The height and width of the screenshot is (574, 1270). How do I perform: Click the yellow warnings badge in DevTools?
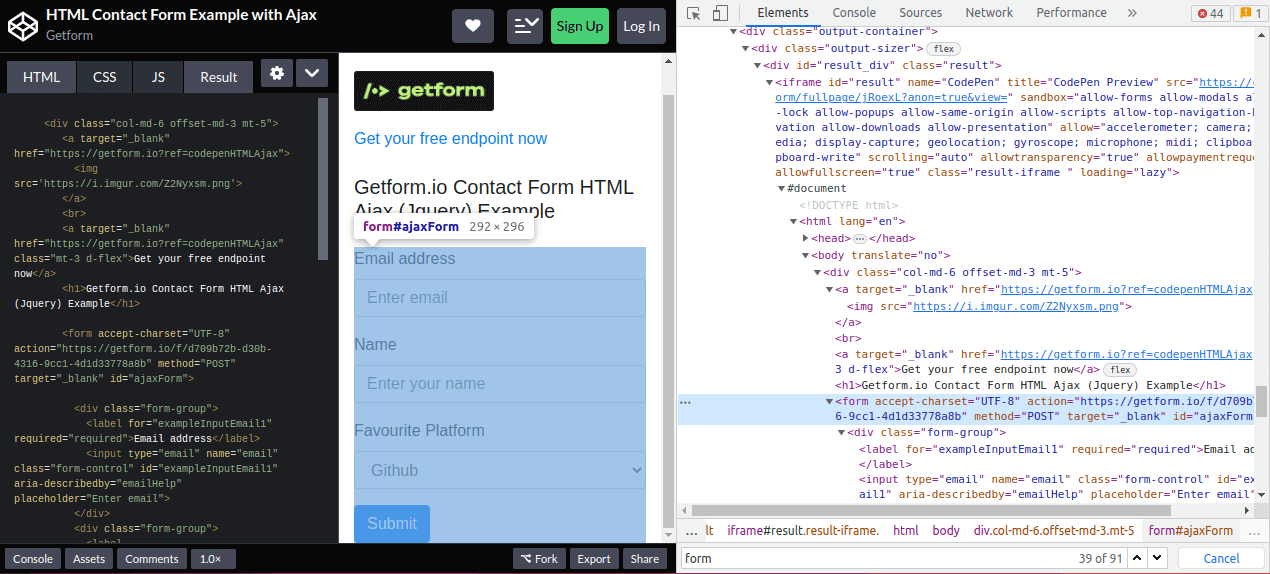coord(1249,13)
